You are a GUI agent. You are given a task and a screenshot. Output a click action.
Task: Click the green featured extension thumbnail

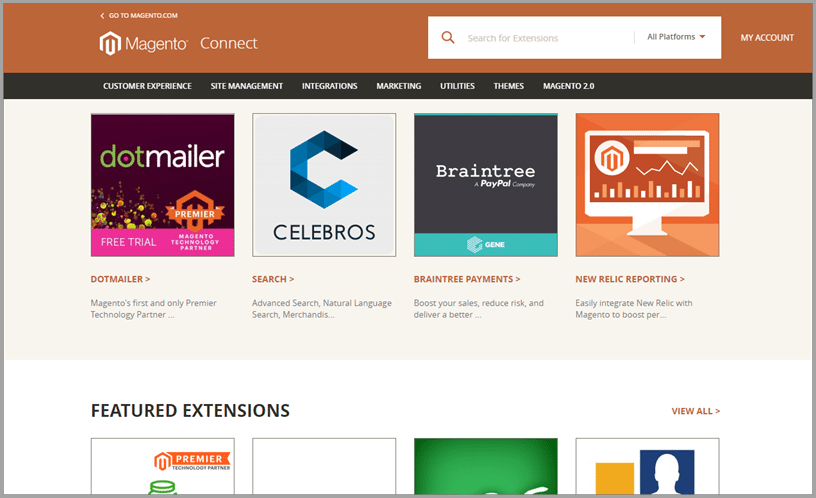pos(486,466)
